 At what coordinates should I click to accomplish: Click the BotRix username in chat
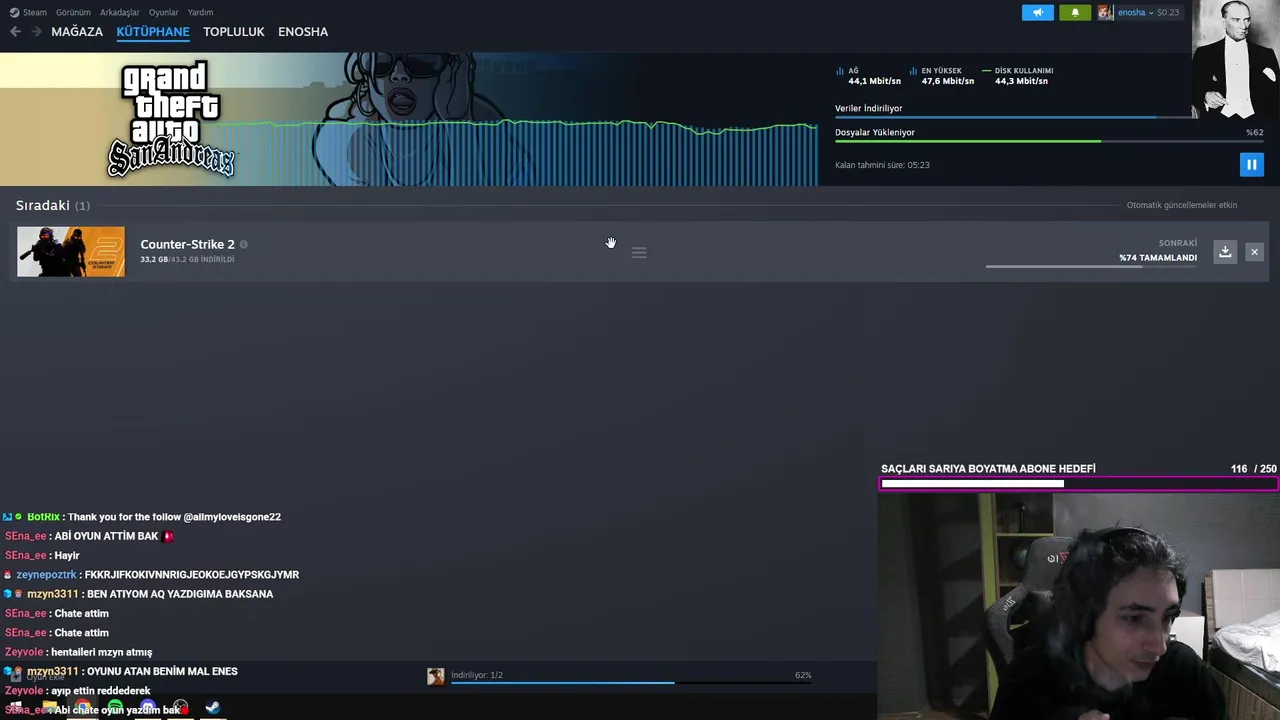(x=43, y=517)
